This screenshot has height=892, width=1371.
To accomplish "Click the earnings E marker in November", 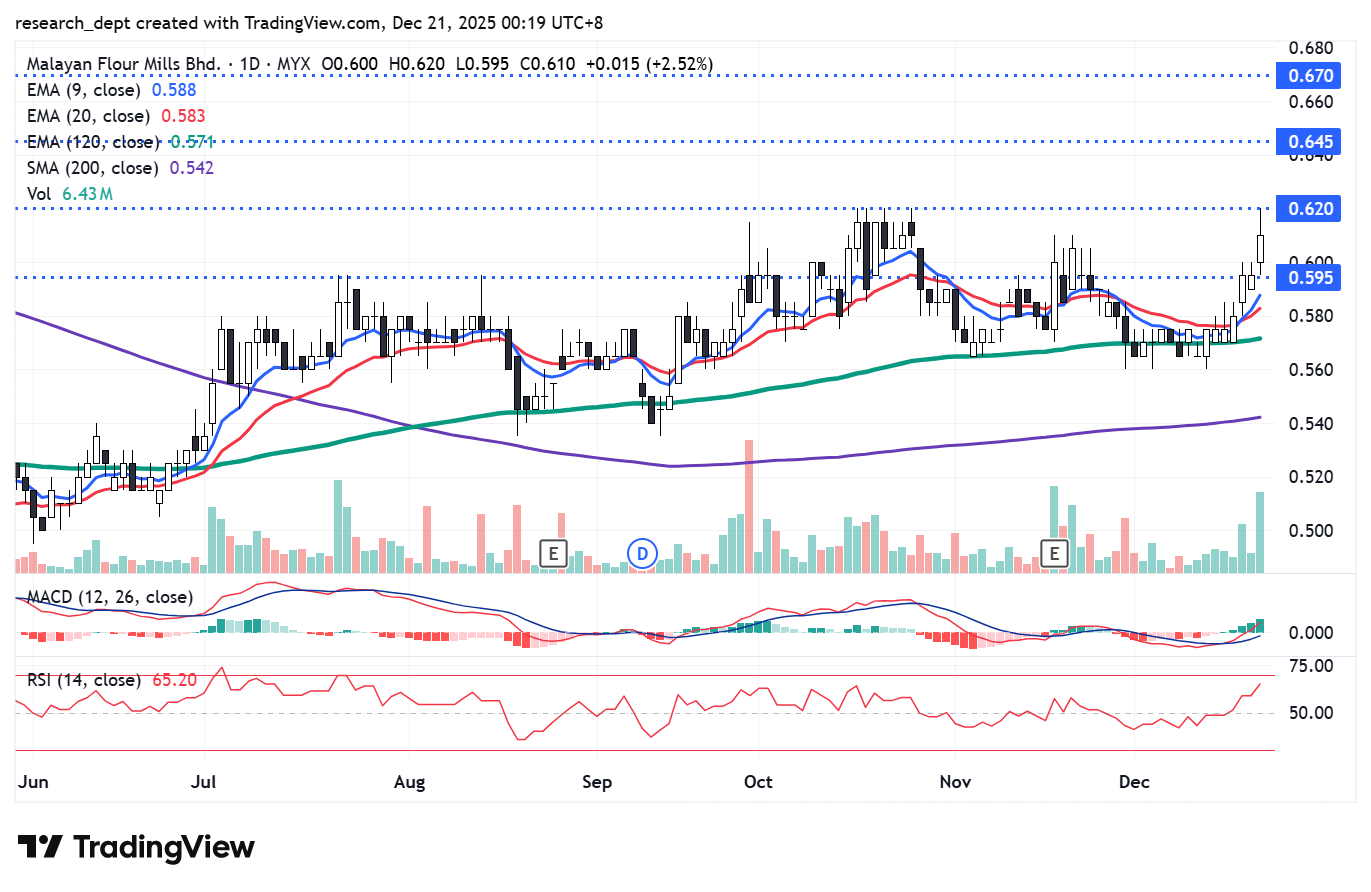I will (x=1052, y=552).
